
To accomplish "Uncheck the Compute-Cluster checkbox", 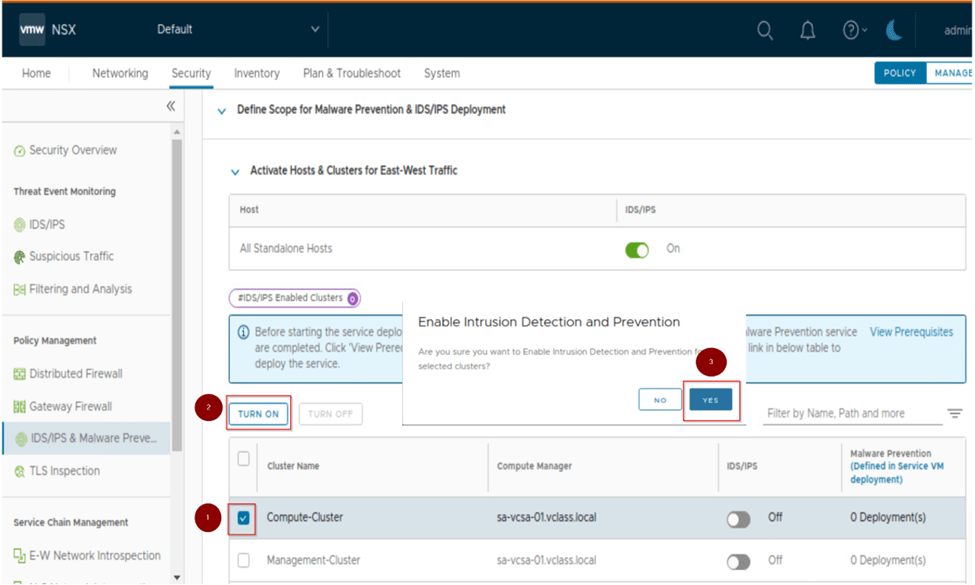I will point(244,518).
